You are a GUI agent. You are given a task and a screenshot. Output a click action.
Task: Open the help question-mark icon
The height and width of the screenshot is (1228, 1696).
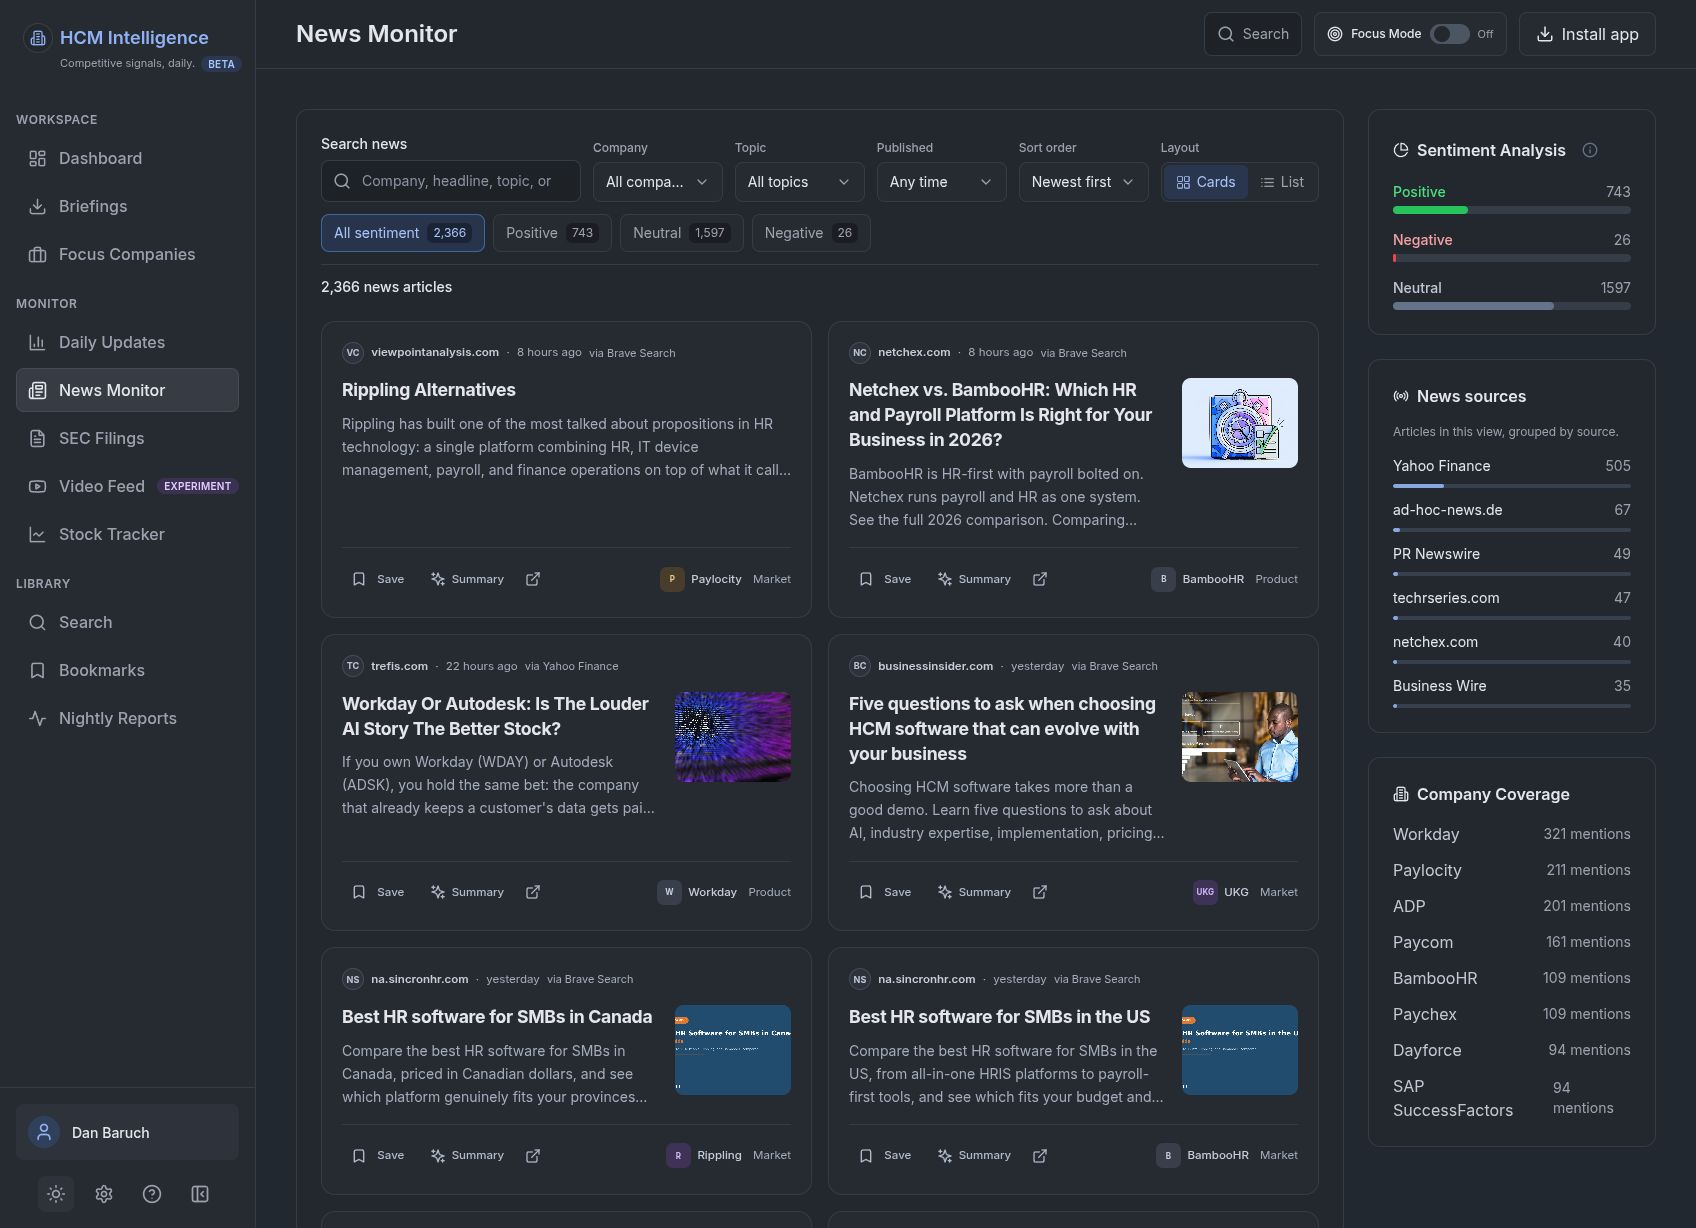click(x=152, y=1194)
